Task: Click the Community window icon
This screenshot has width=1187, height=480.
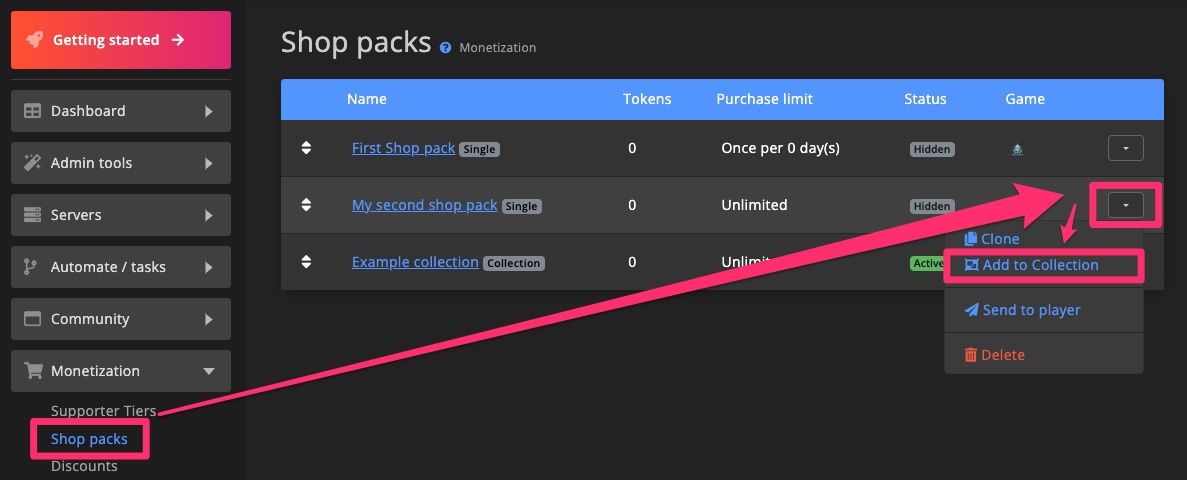Action: pyautogui.click(x=32, y=319)
